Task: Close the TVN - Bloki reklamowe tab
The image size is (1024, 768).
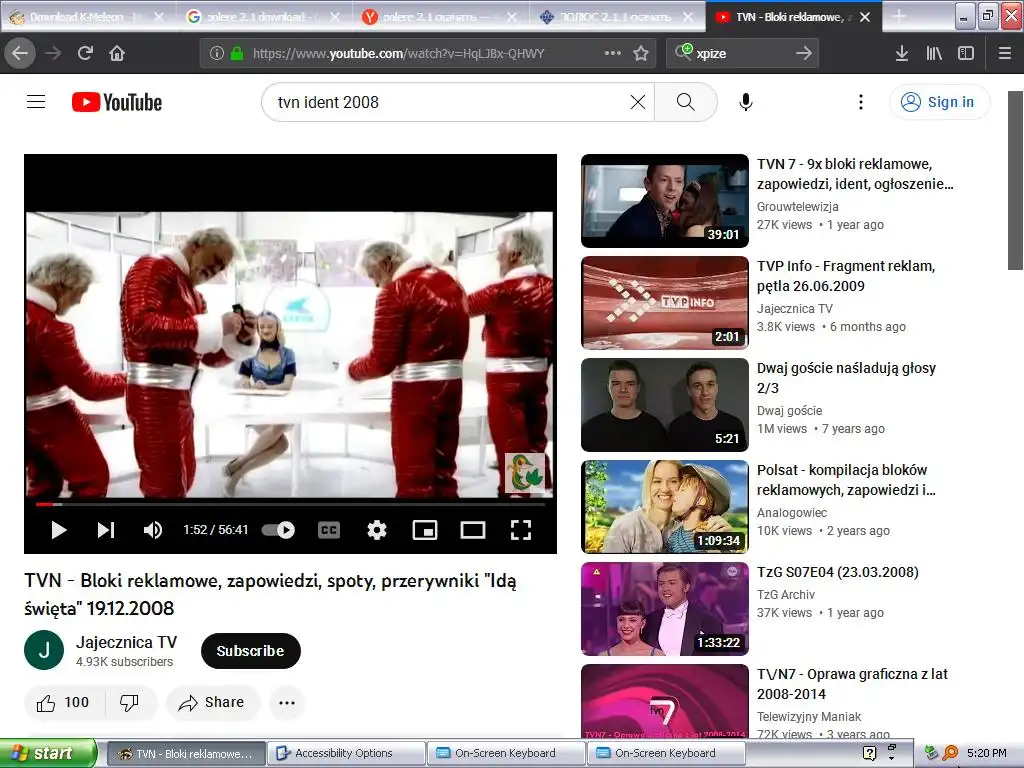Action: pyautogui.click(x=865, y=17)
